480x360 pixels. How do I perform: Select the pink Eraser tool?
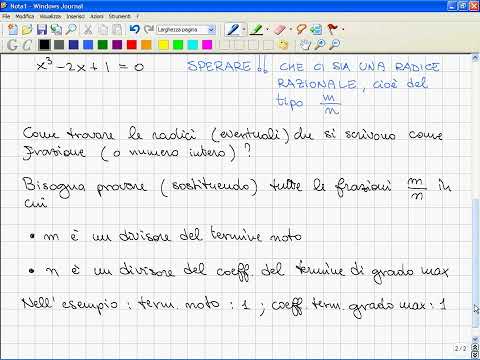point(280,30)
